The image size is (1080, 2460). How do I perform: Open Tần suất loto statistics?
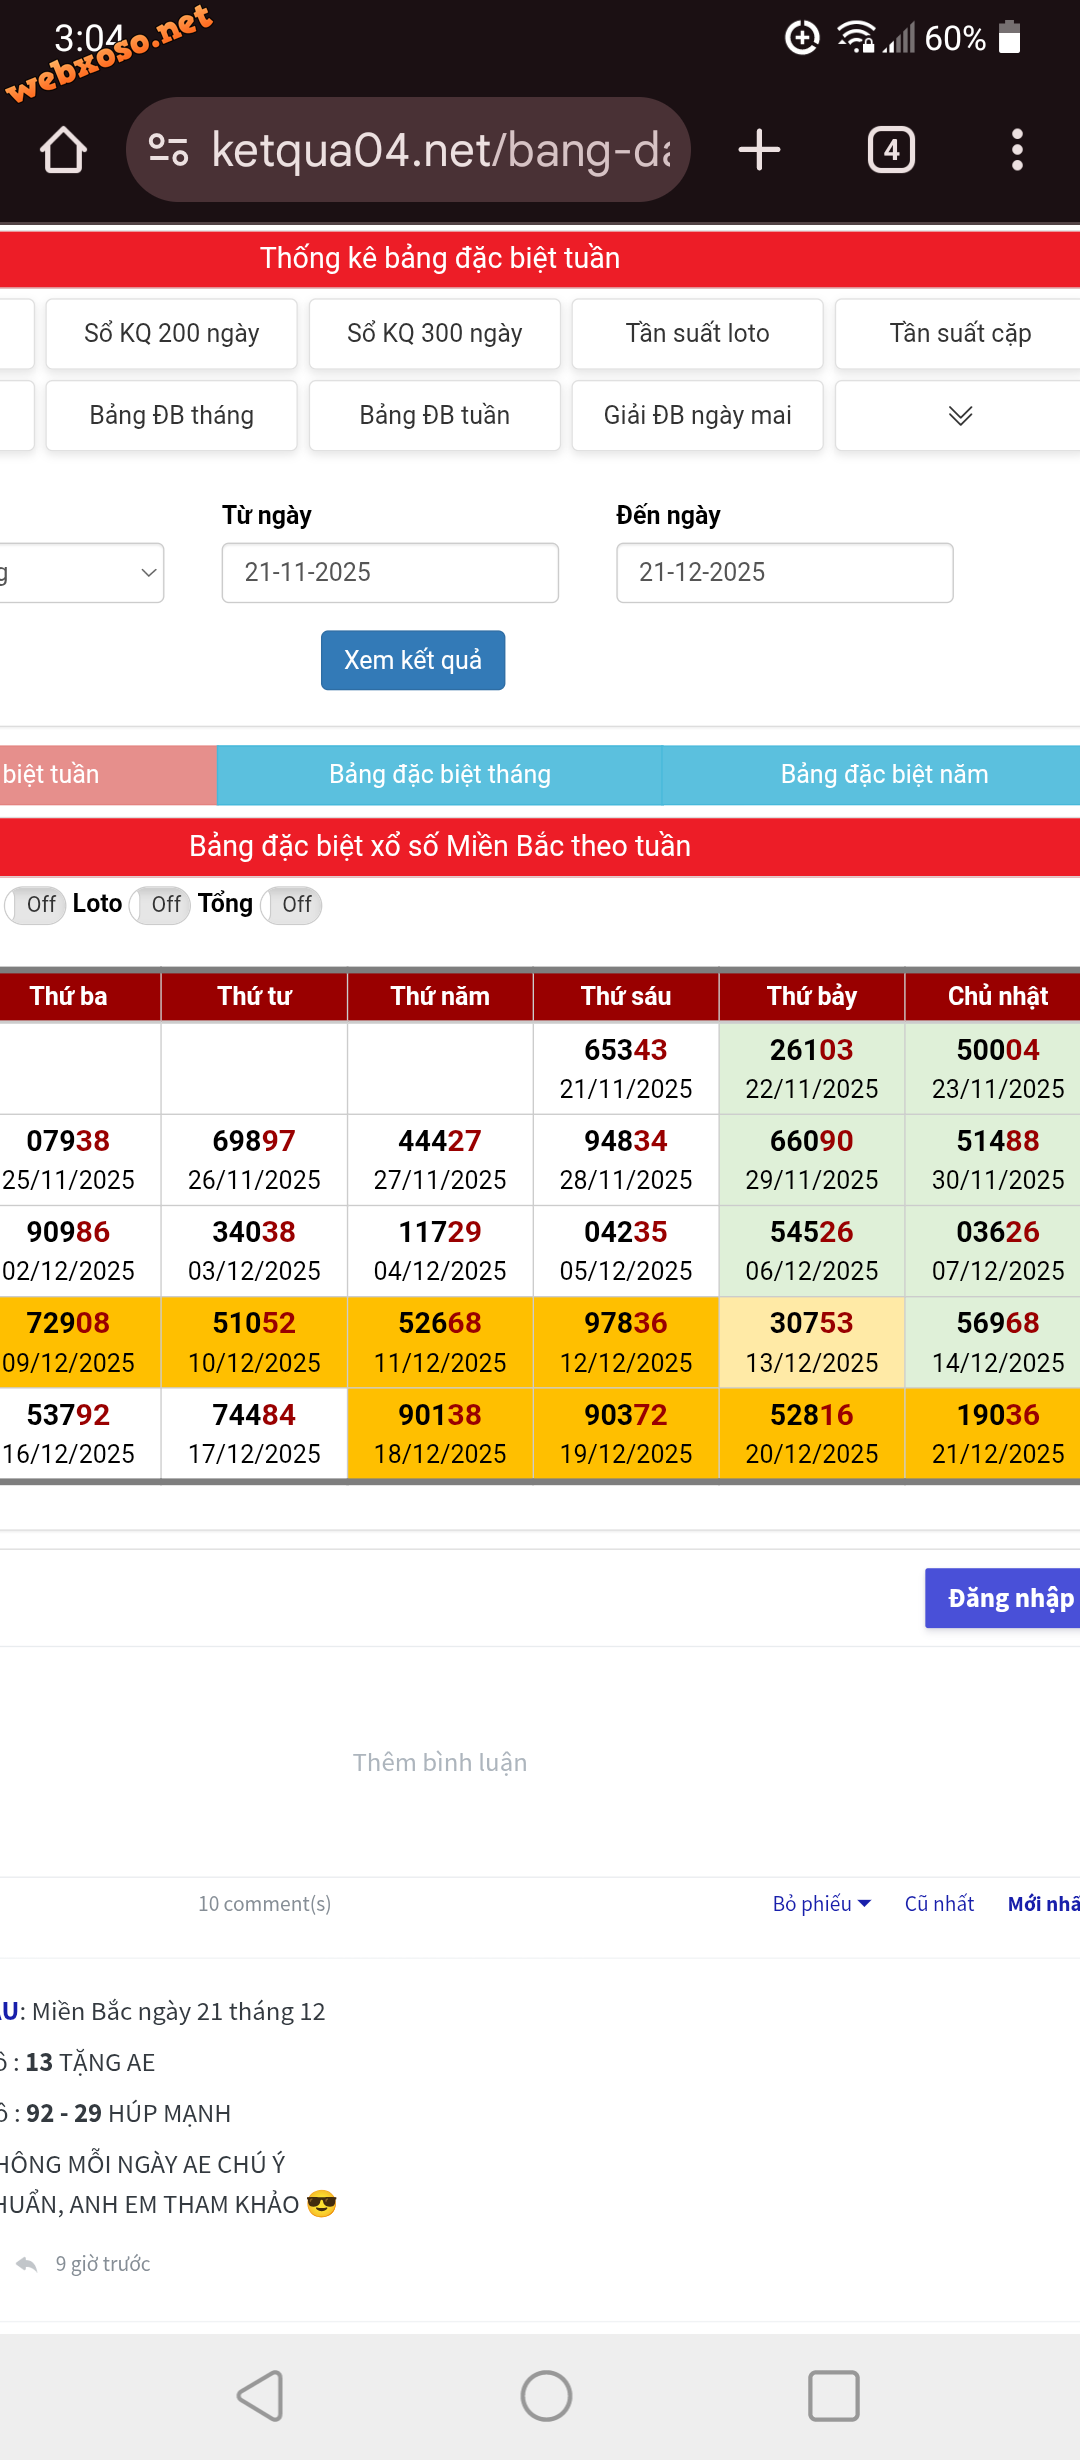pyautogui.click(x=697, y=334)
